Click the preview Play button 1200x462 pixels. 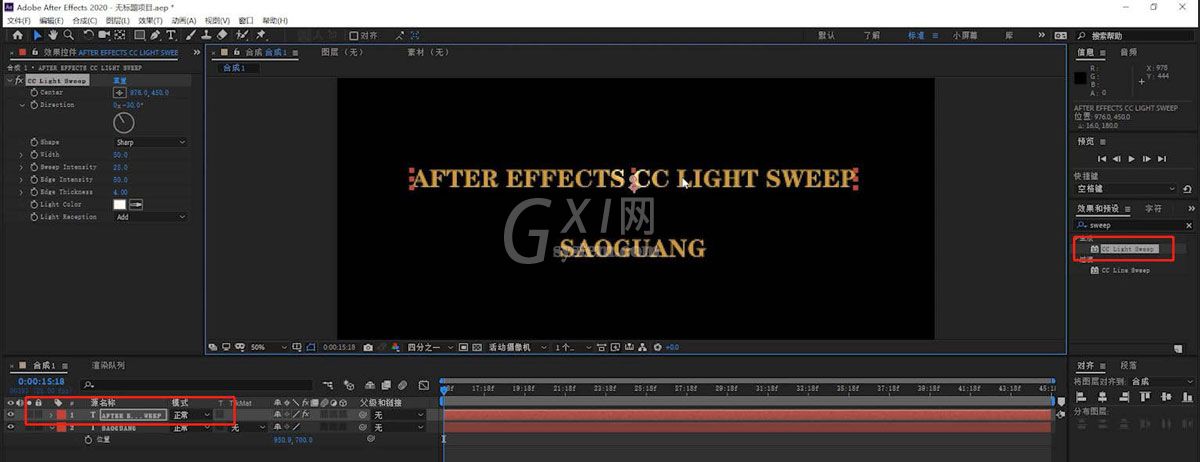[x=1131, y=158]
